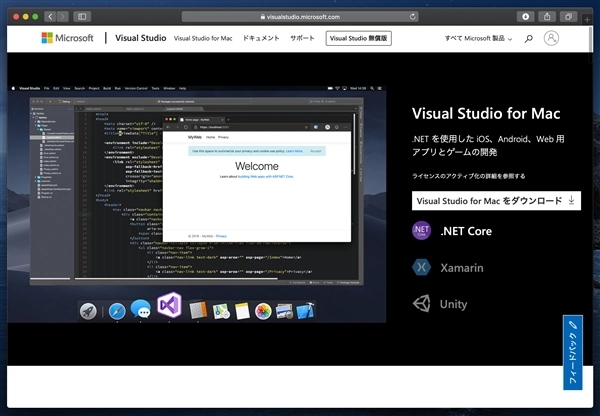Click the download arrow icon on the download button
Image resolution: width=600 pixels, height=416 pixels.
pyautogui.click(x=571, y=201)
